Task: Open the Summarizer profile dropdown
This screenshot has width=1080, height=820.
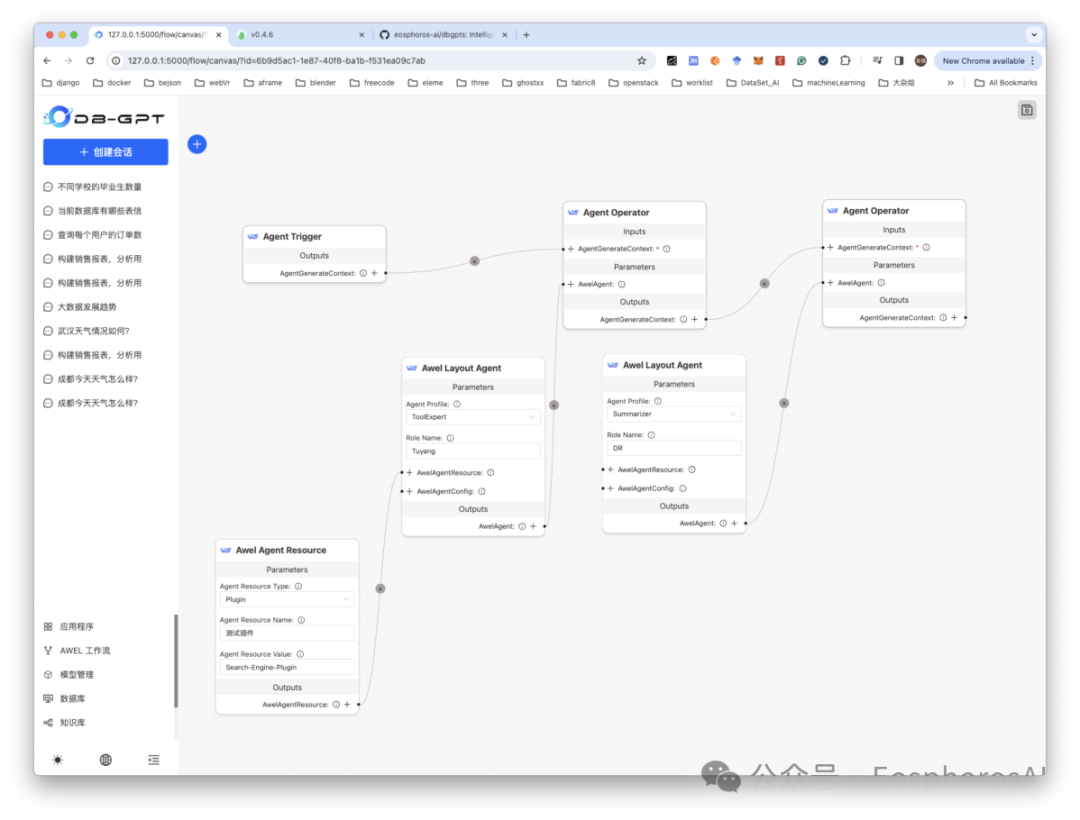Action: pyautogui.click(x=672, y=412)
